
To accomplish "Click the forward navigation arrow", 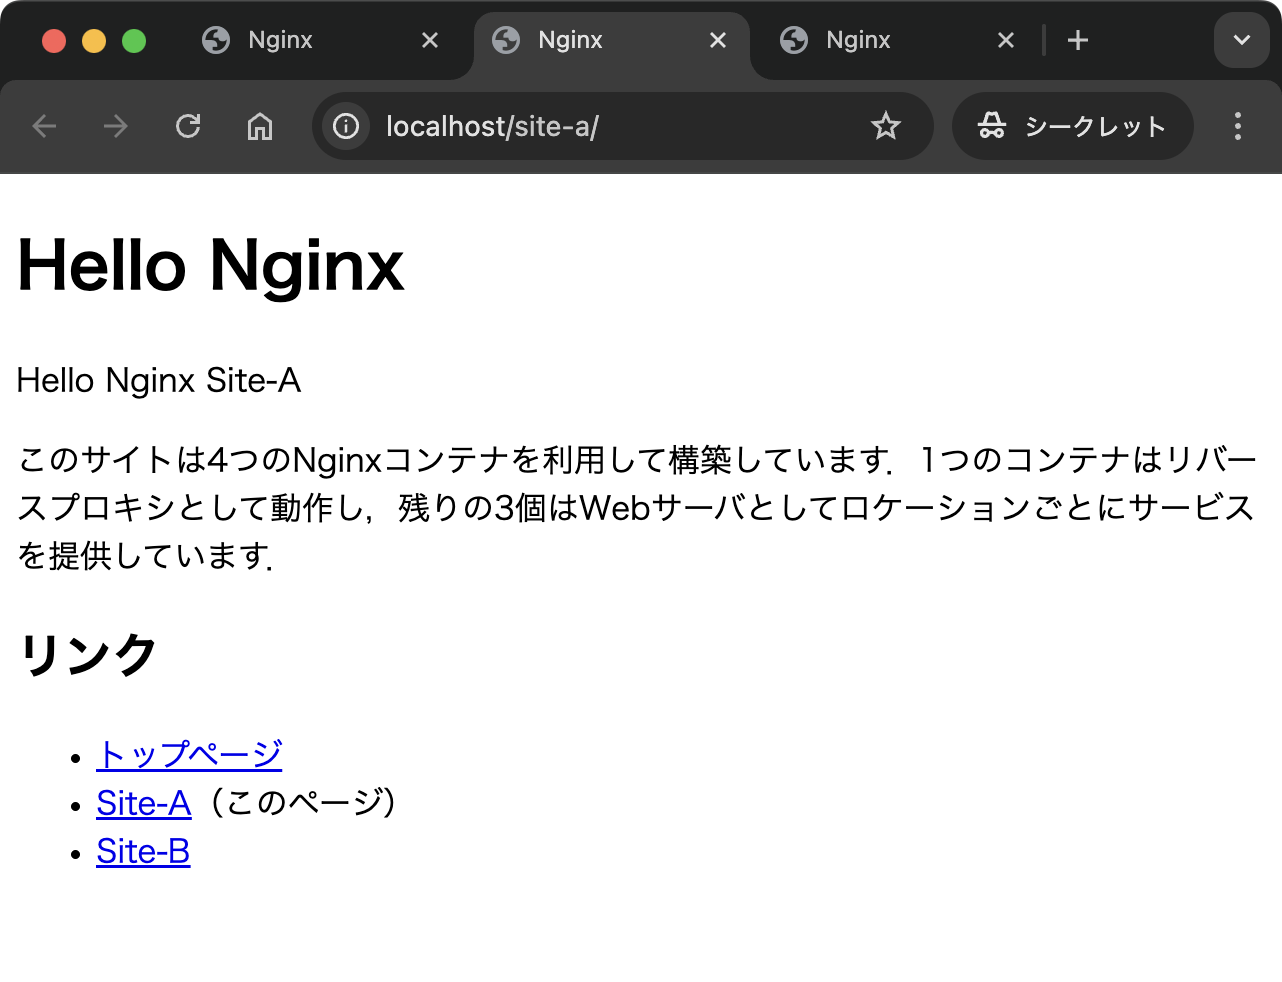I will pyautogui.click(x=116, y=126).
